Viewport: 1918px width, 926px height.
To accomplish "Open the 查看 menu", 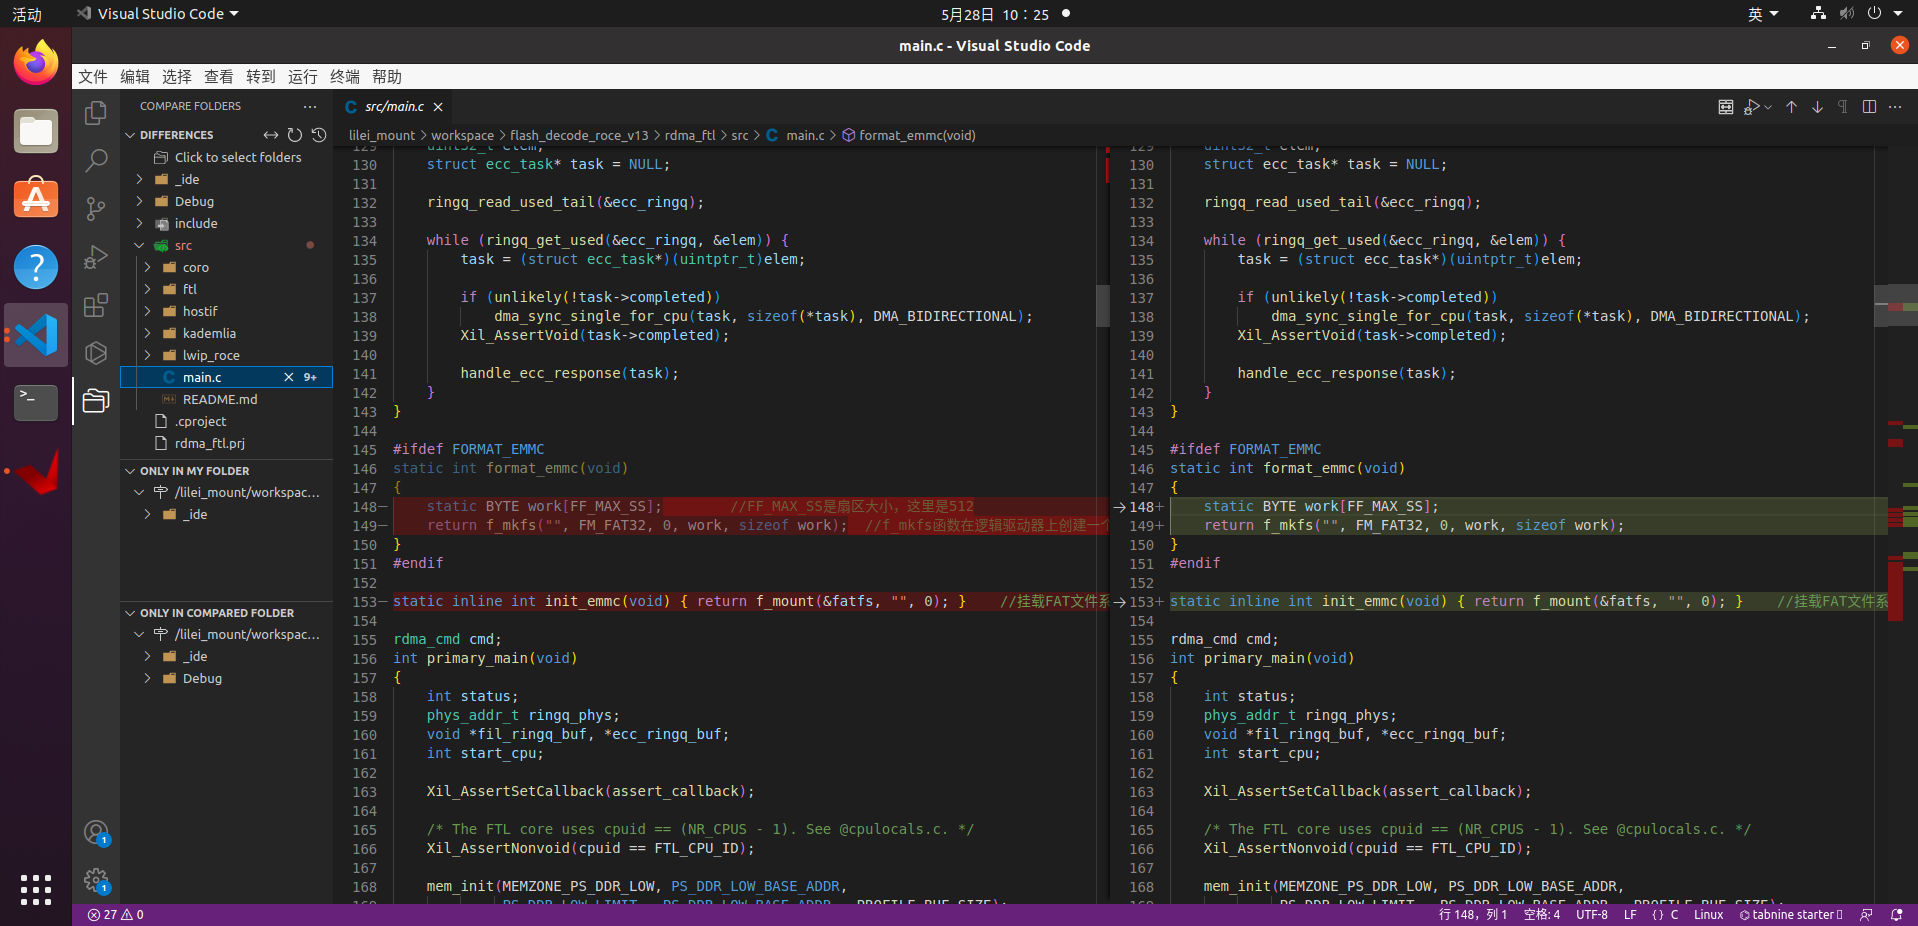I will (x=219, y=77).
